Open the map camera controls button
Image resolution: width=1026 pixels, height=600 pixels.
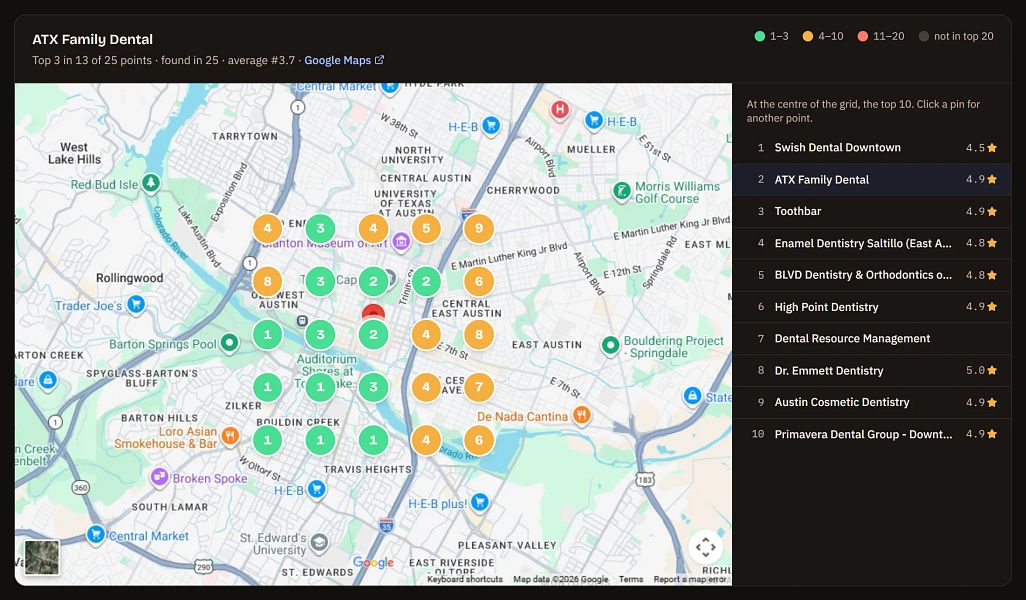click(705, 547)
